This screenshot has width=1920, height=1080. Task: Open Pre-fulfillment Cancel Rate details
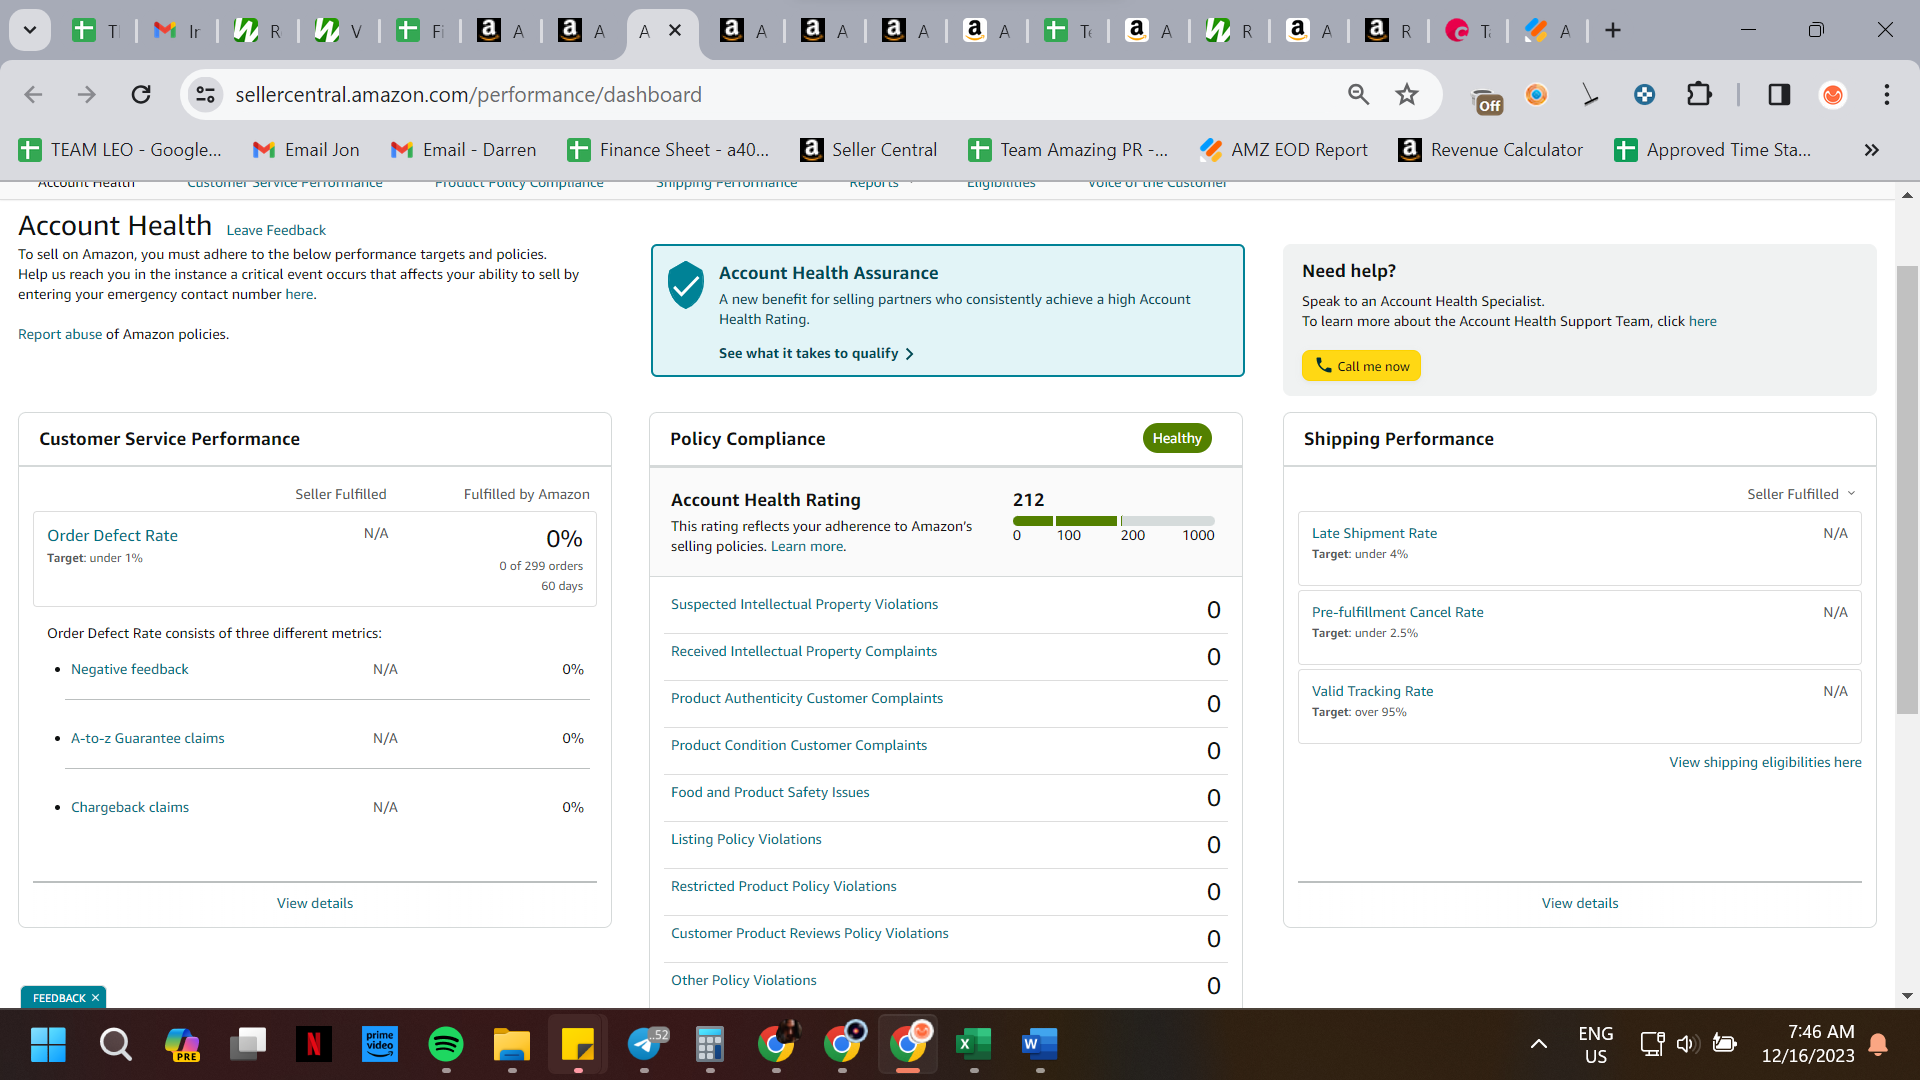(x=1397, y=612)
